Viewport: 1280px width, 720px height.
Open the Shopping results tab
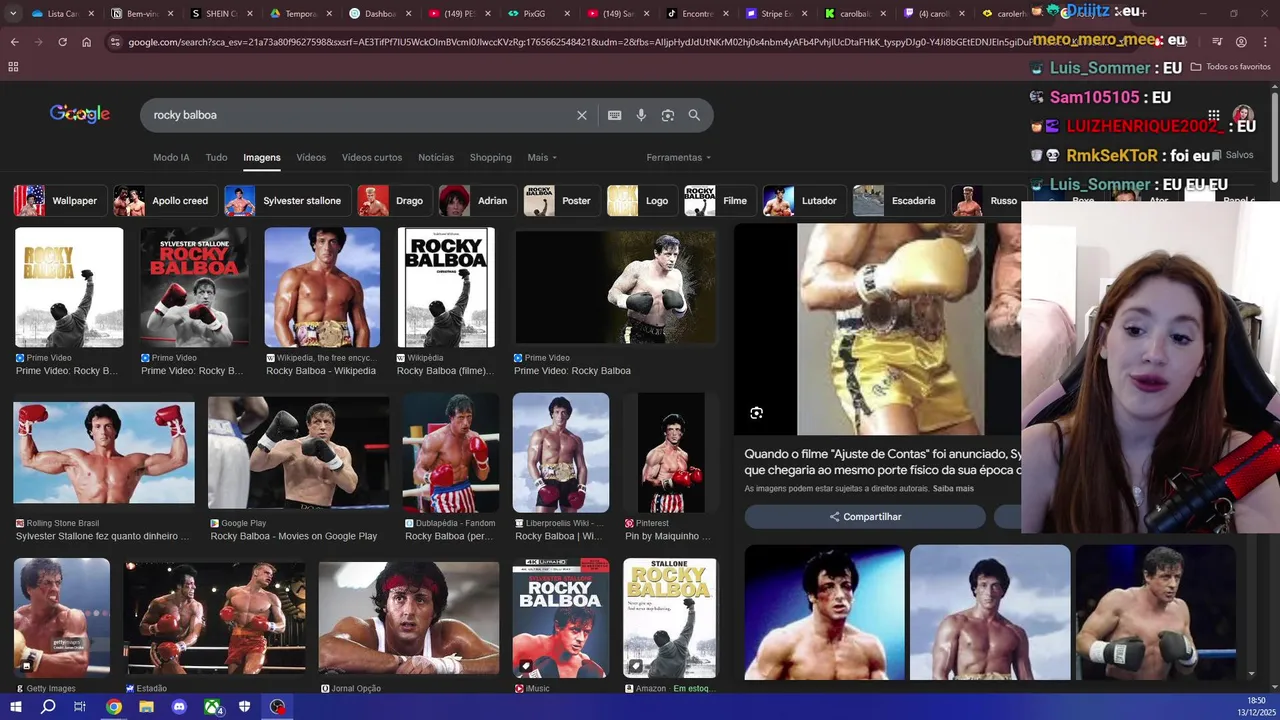pos(491,157)
